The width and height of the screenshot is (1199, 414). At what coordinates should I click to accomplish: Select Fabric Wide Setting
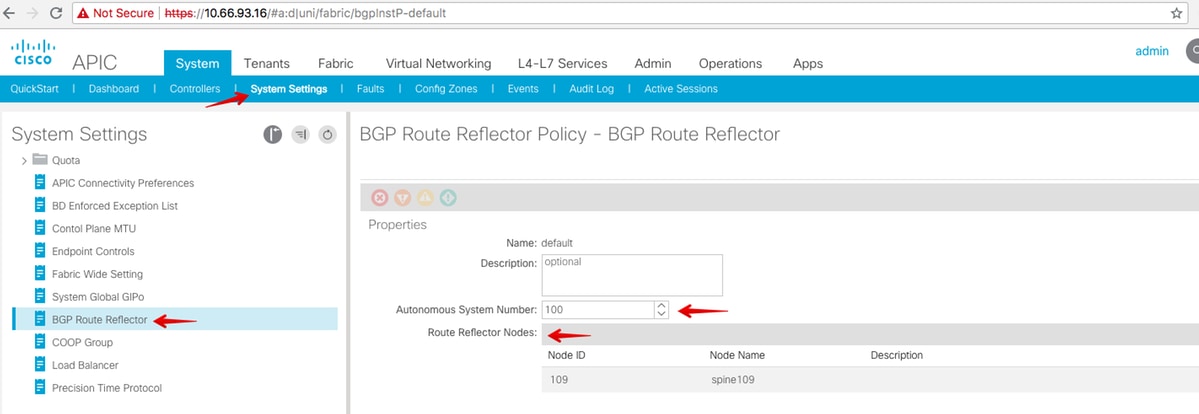coord(97,274)
